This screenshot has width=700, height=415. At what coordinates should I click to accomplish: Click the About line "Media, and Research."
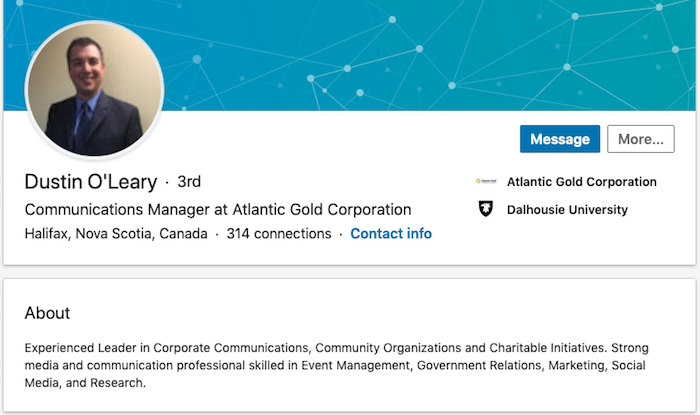pos(85,383)
